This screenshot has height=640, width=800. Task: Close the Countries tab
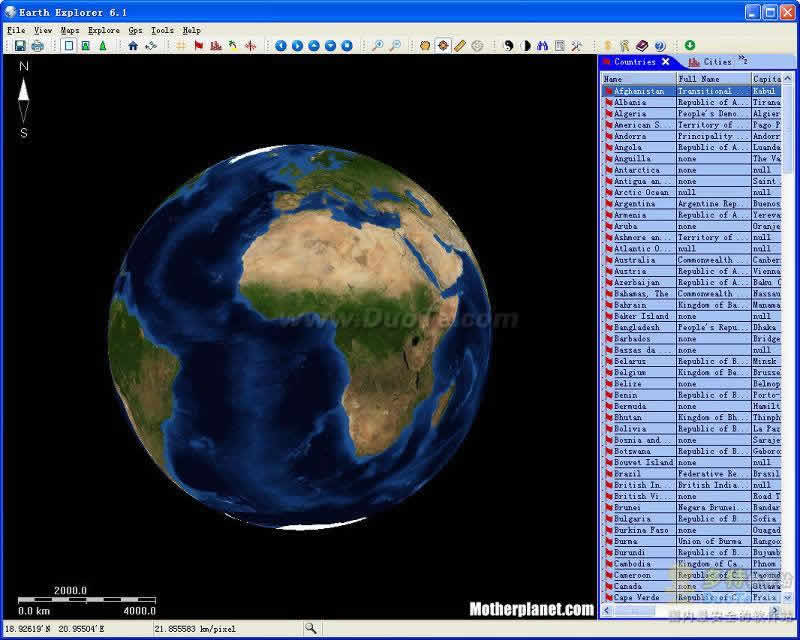[665, 62]
